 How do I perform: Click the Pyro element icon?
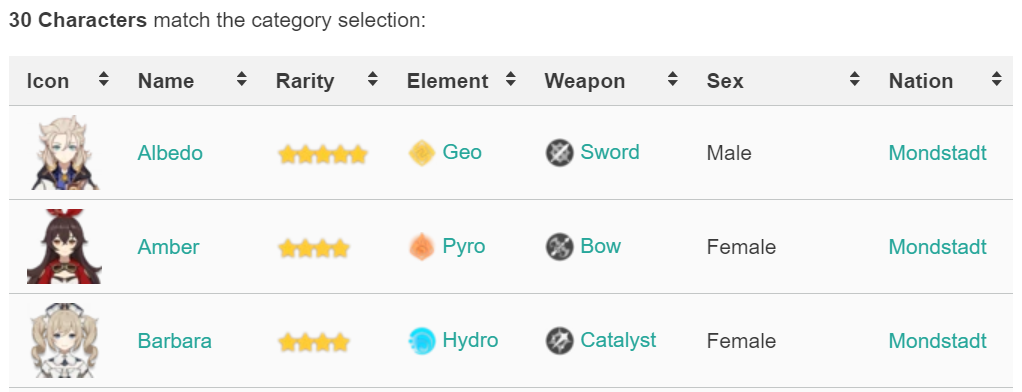coord(422,247)
